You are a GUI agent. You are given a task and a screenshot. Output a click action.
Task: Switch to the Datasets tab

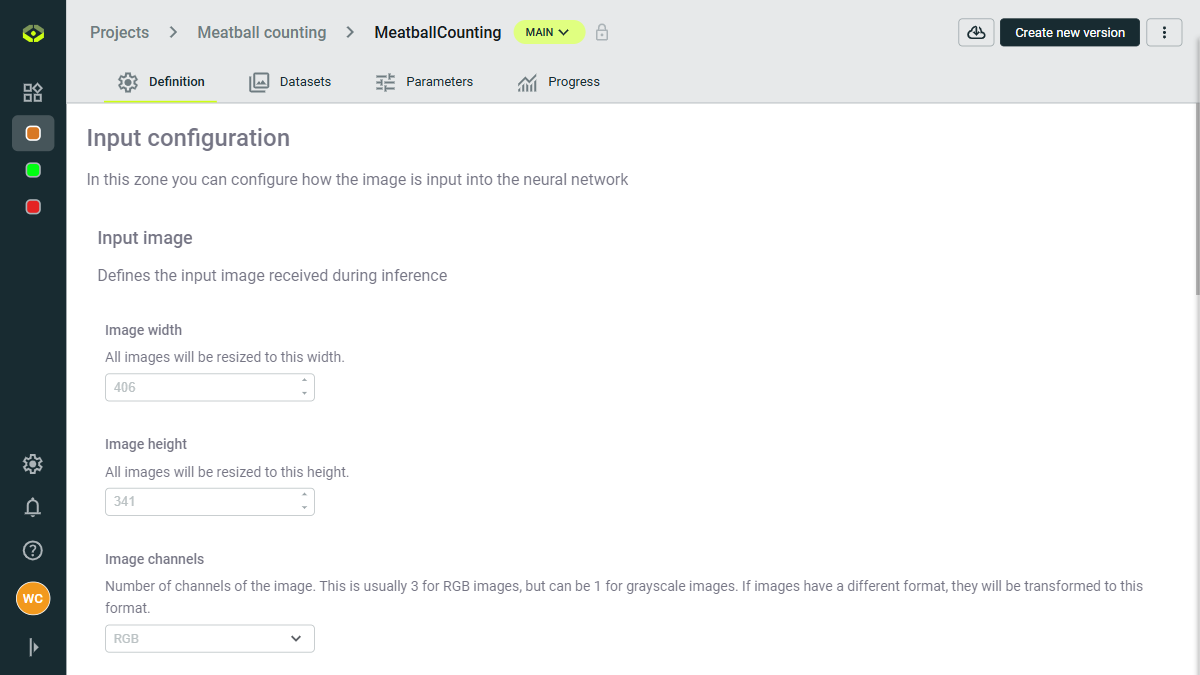pos(290,82)
